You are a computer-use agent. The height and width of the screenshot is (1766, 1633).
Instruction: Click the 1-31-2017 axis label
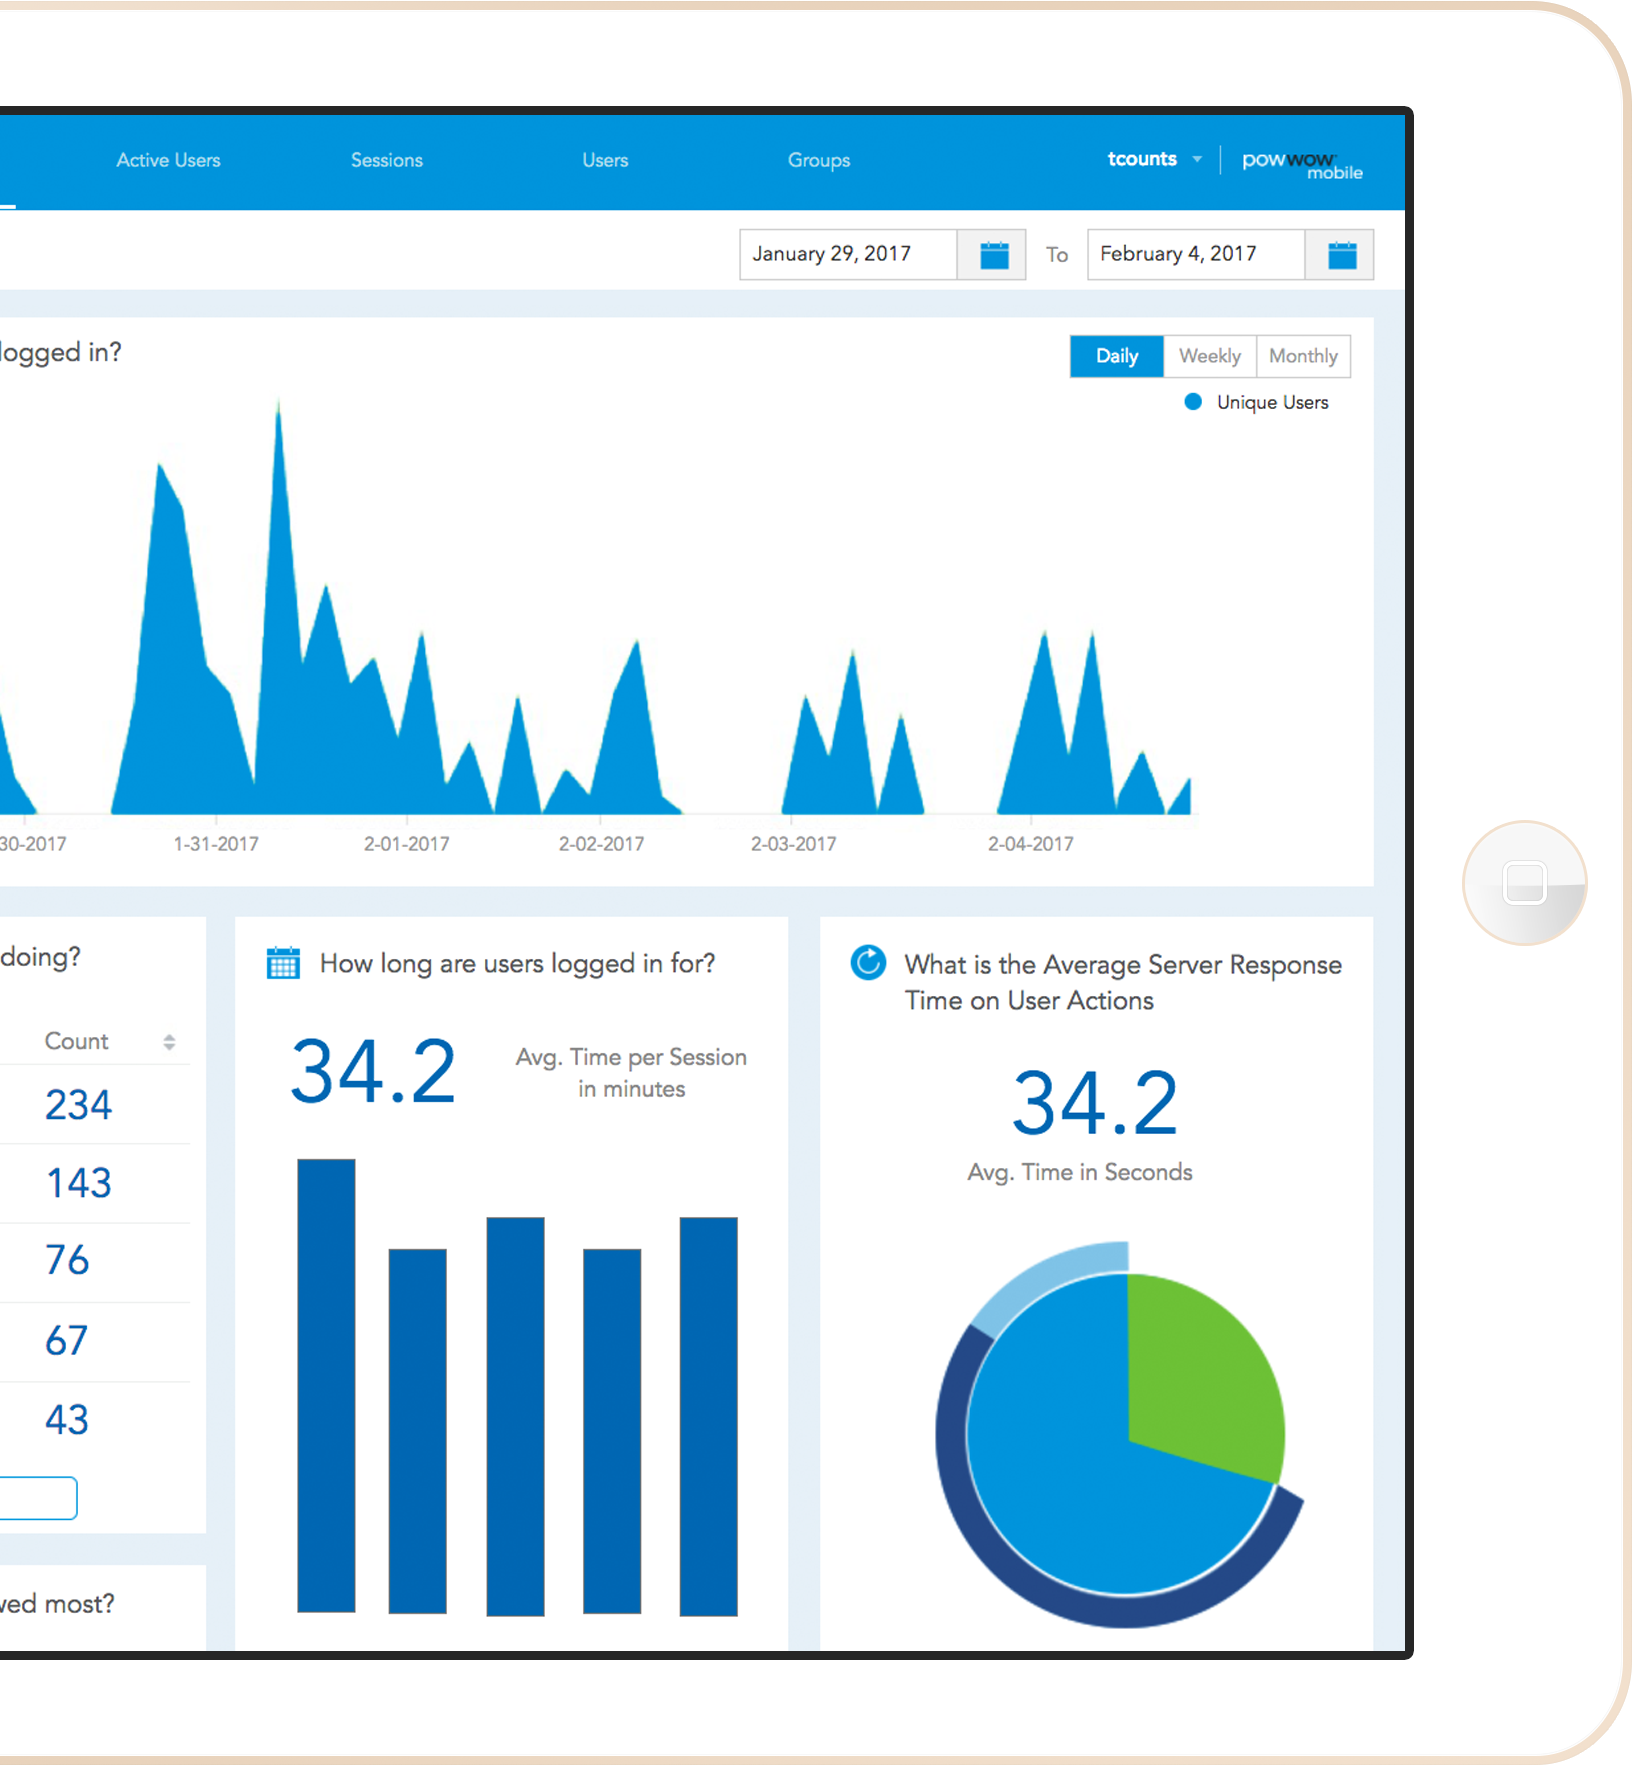point(215,844)
